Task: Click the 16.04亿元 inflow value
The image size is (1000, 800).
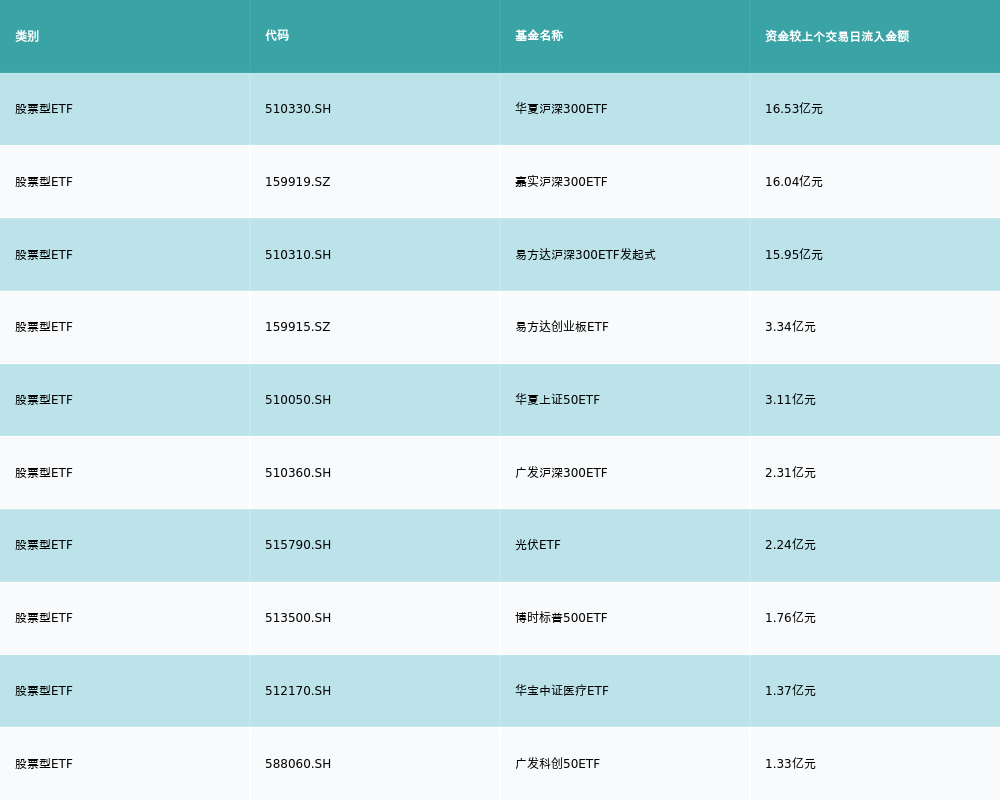Action: [793, 182]
